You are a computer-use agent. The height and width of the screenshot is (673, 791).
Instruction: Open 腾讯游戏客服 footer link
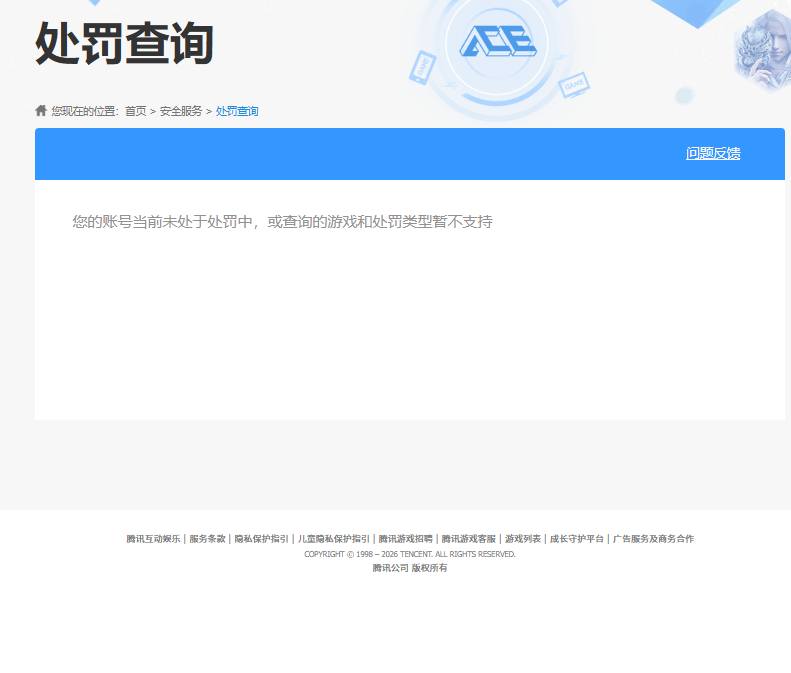point(469,539)
